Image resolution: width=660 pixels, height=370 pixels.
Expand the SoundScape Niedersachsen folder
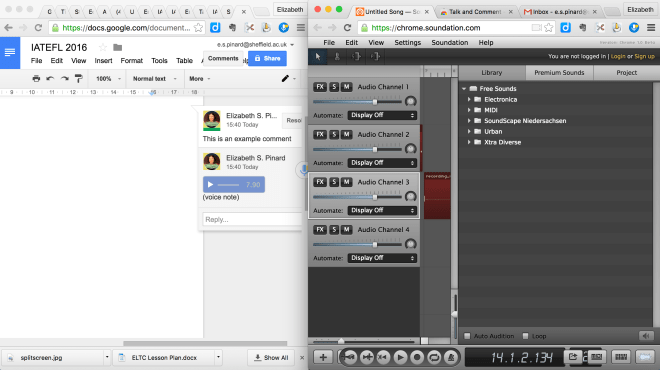(469, 121)
